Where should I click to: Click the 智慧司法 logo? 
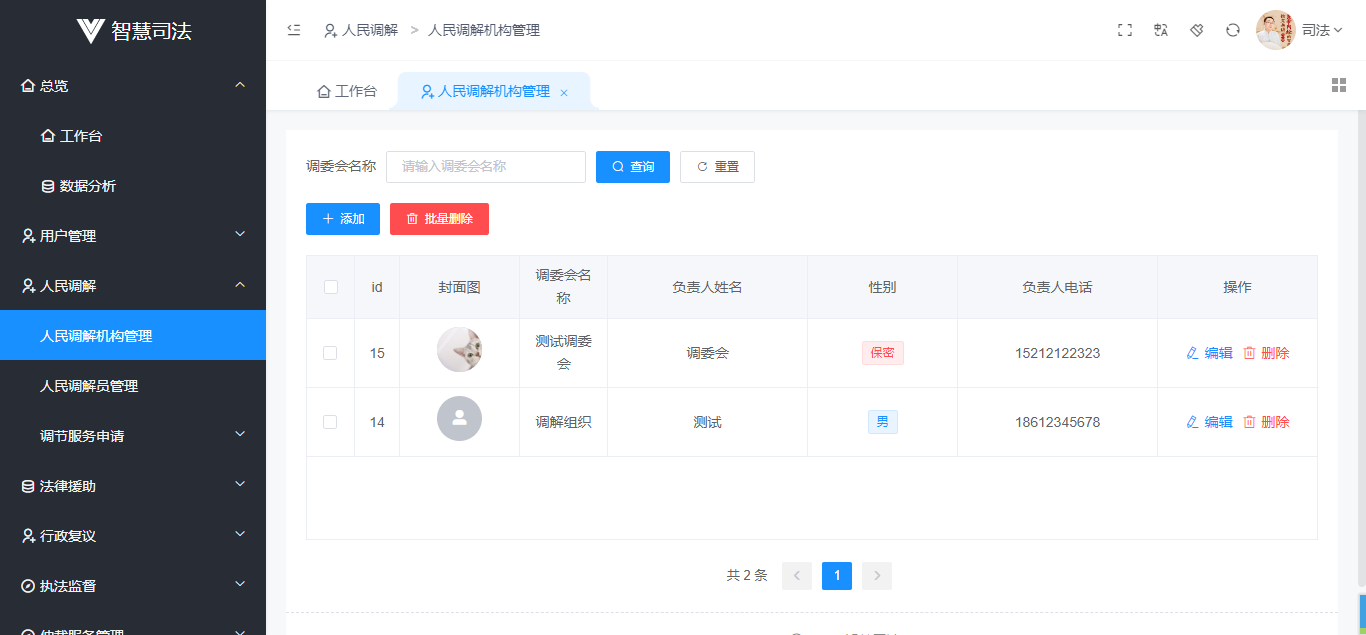[131, 30]
